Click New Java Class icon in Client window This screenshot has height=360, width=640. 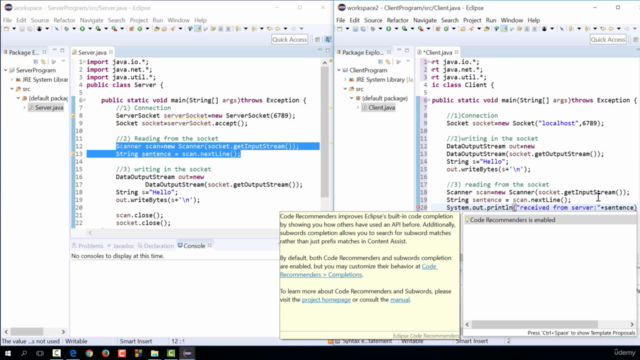[x=446, y=29]
